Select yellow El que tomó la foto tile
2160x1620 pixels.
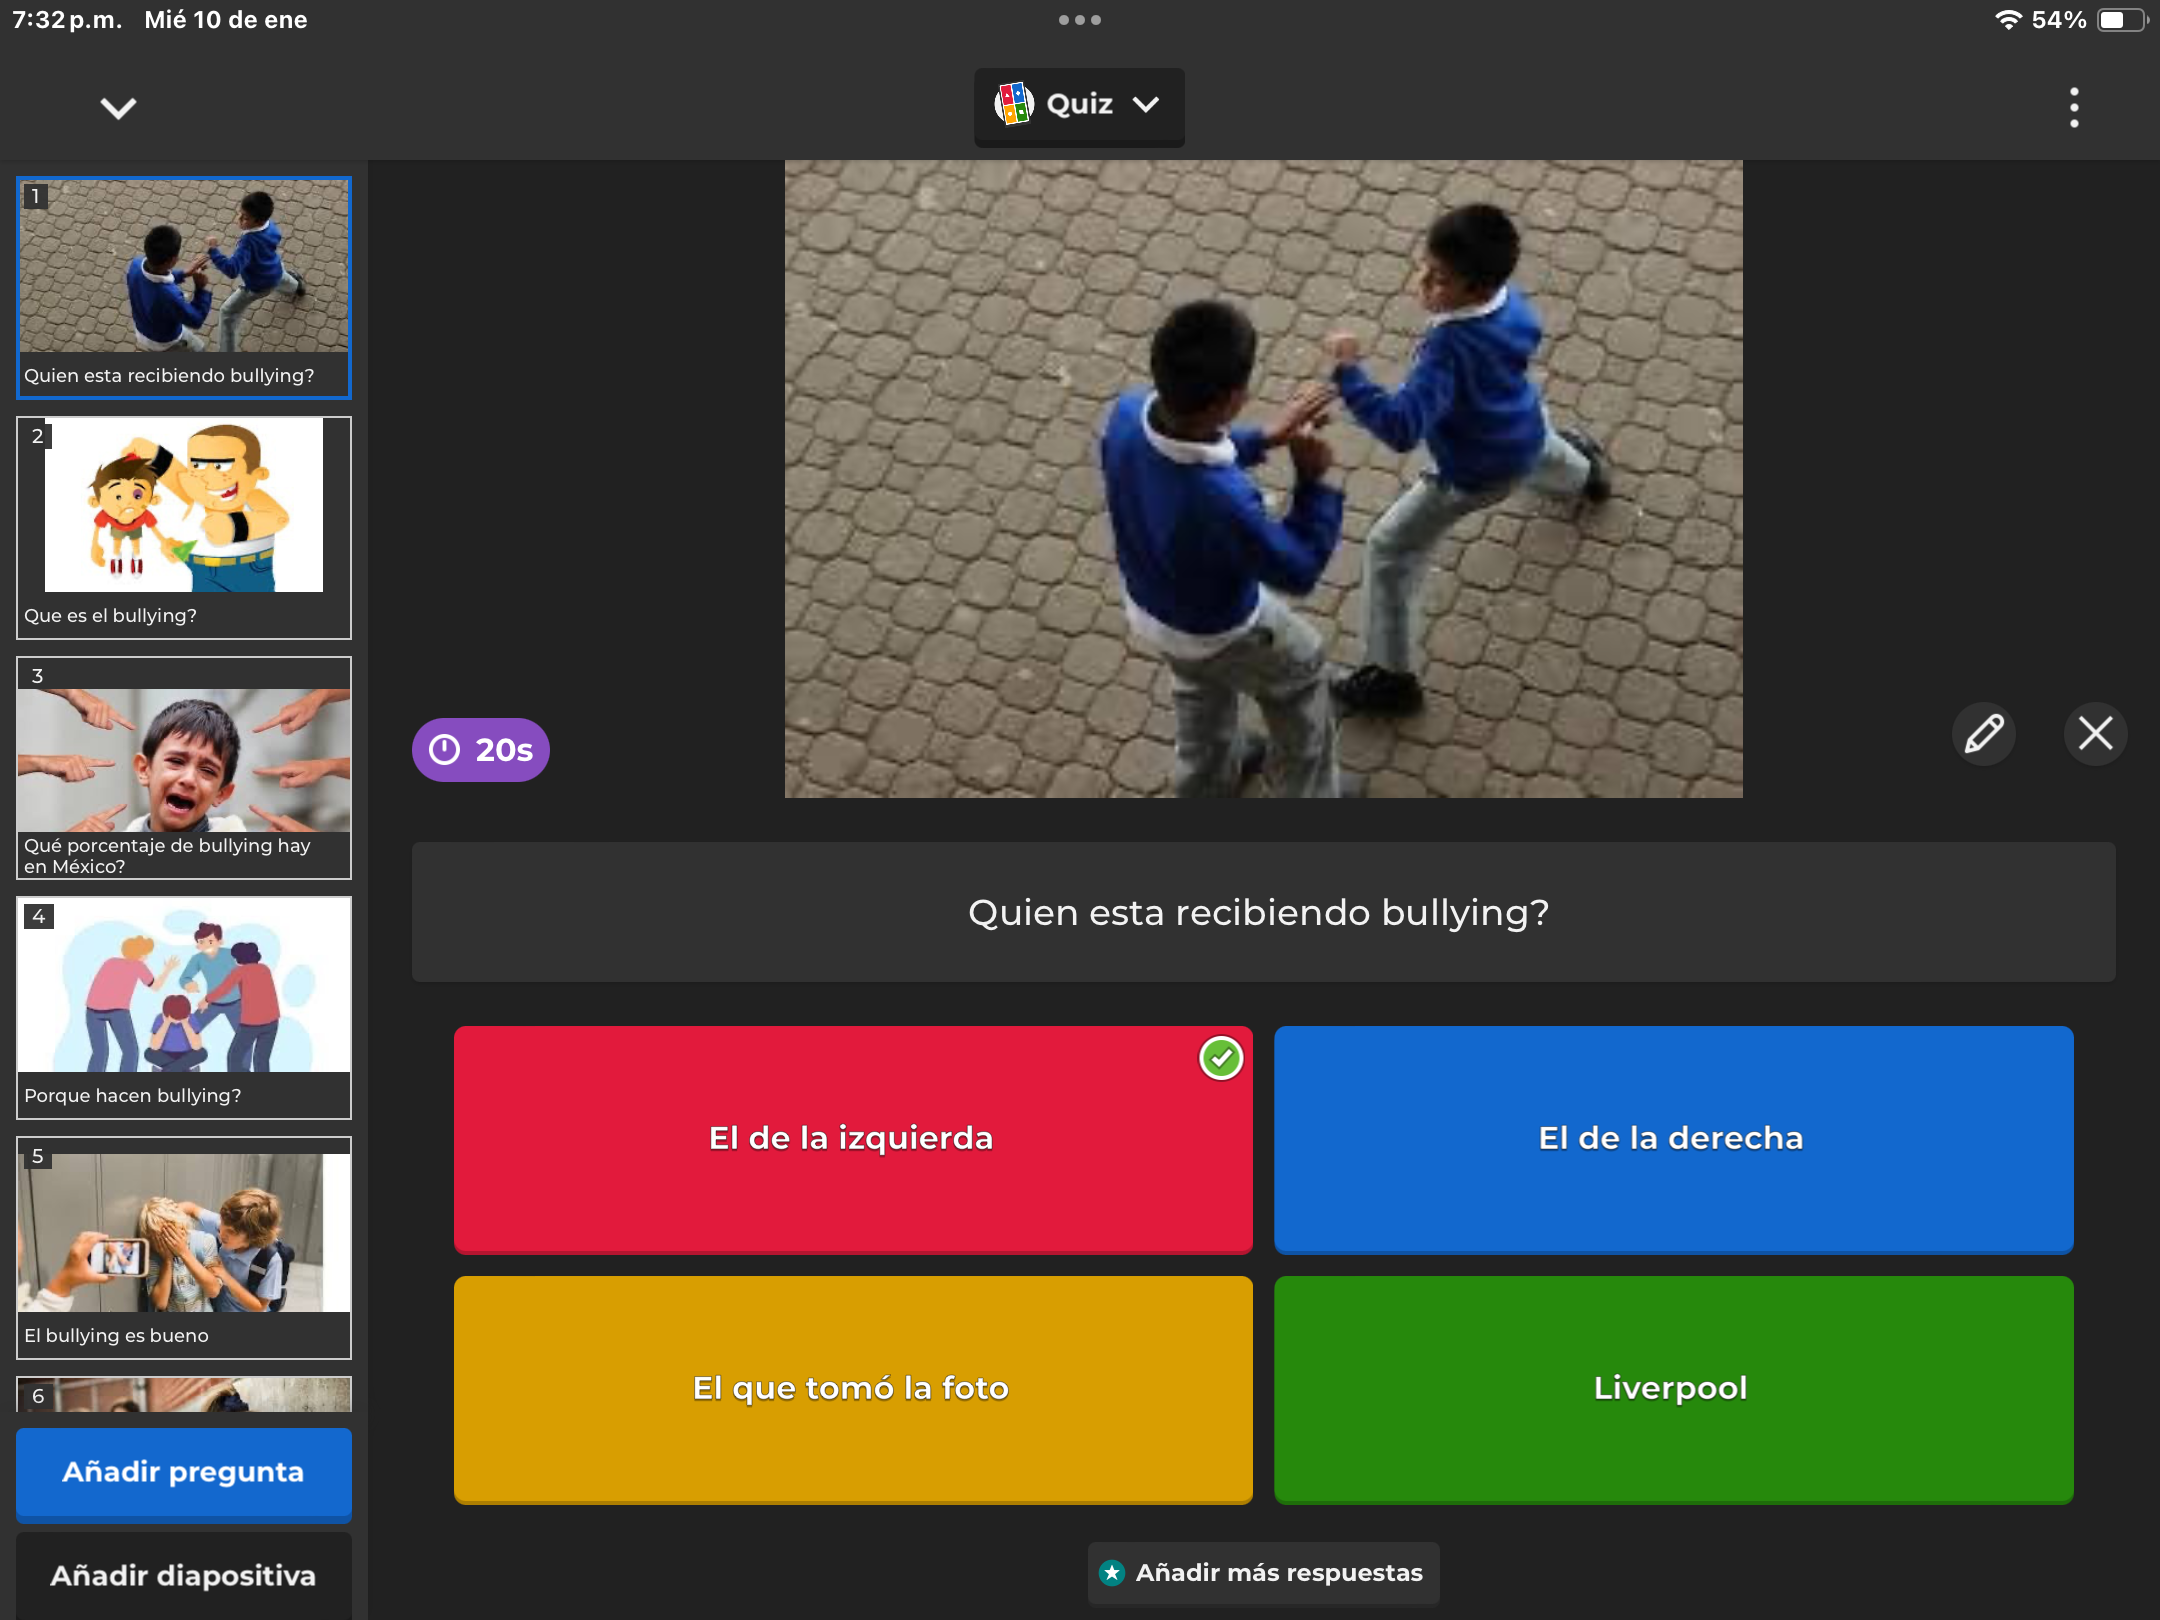click(852, 1388)
